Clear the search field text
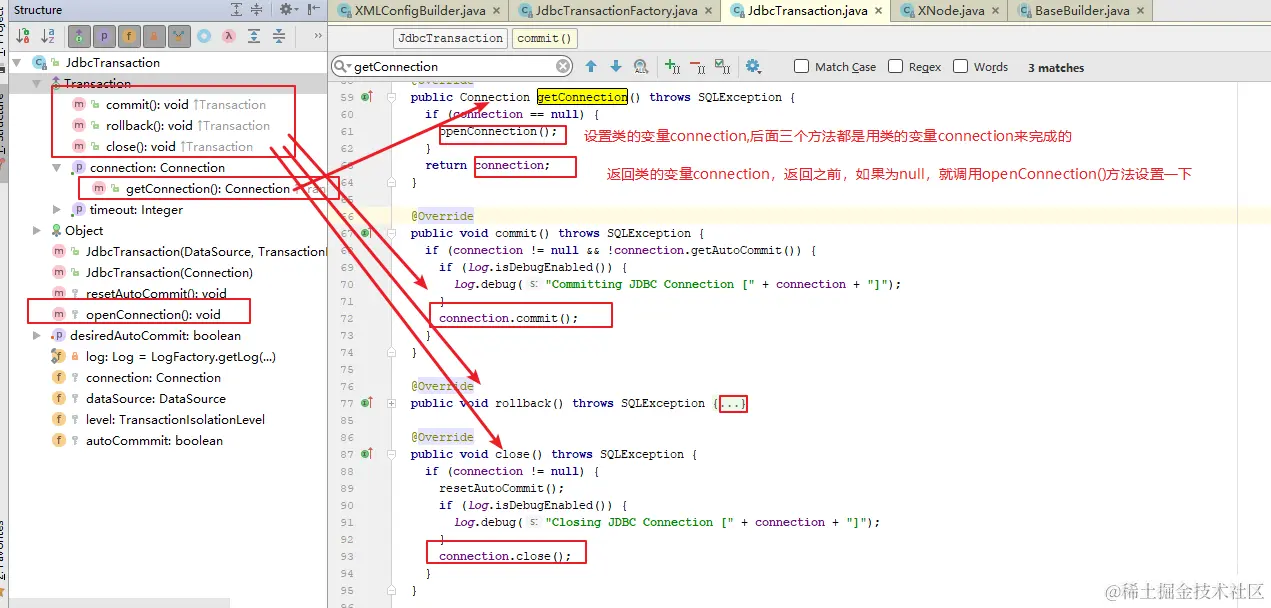This screenshot has width=1271, height=608. (x=563, y=67)
